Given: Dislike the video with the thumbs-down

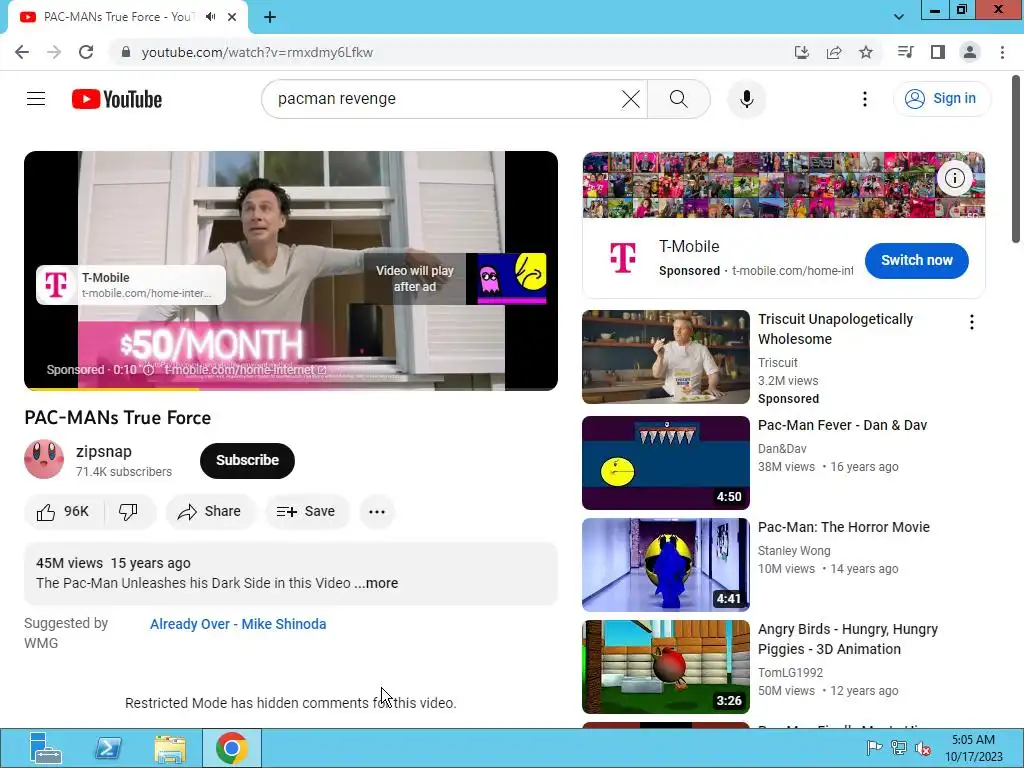Looking at the screenshot, I should tap(129, 511).
